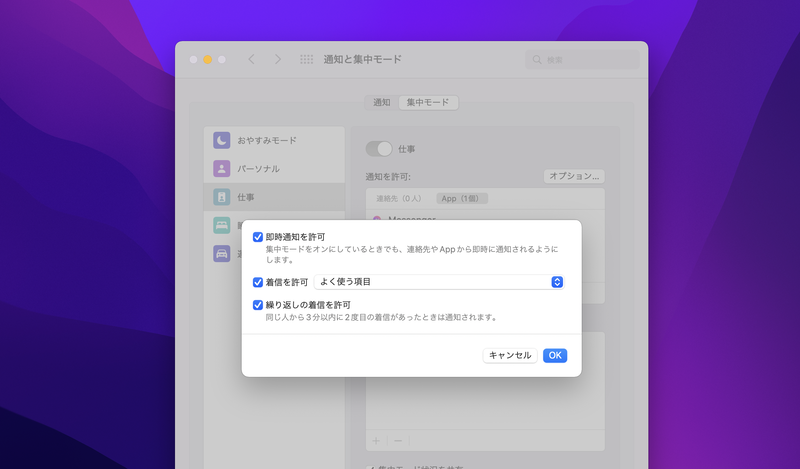
Task: Click the 検索 search field
Action: coord(582,60)
